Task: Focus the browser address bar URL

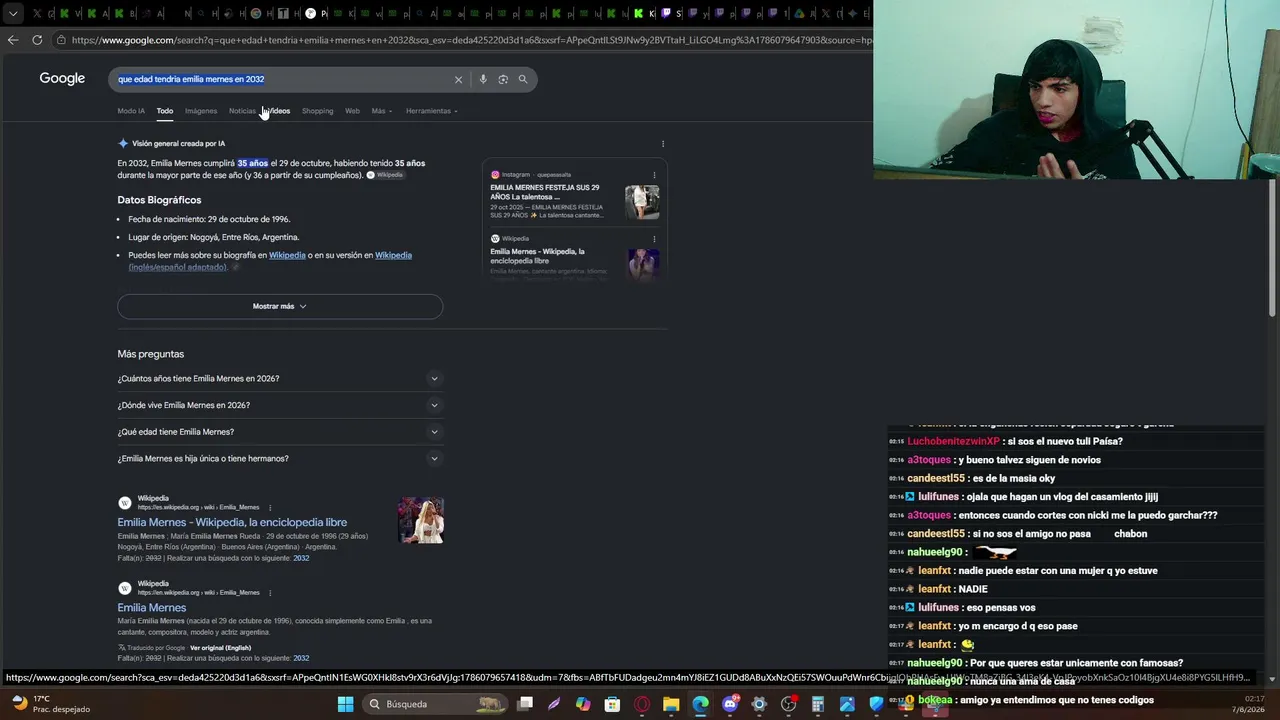Action: pyautogui.click(x=471, y=40)
